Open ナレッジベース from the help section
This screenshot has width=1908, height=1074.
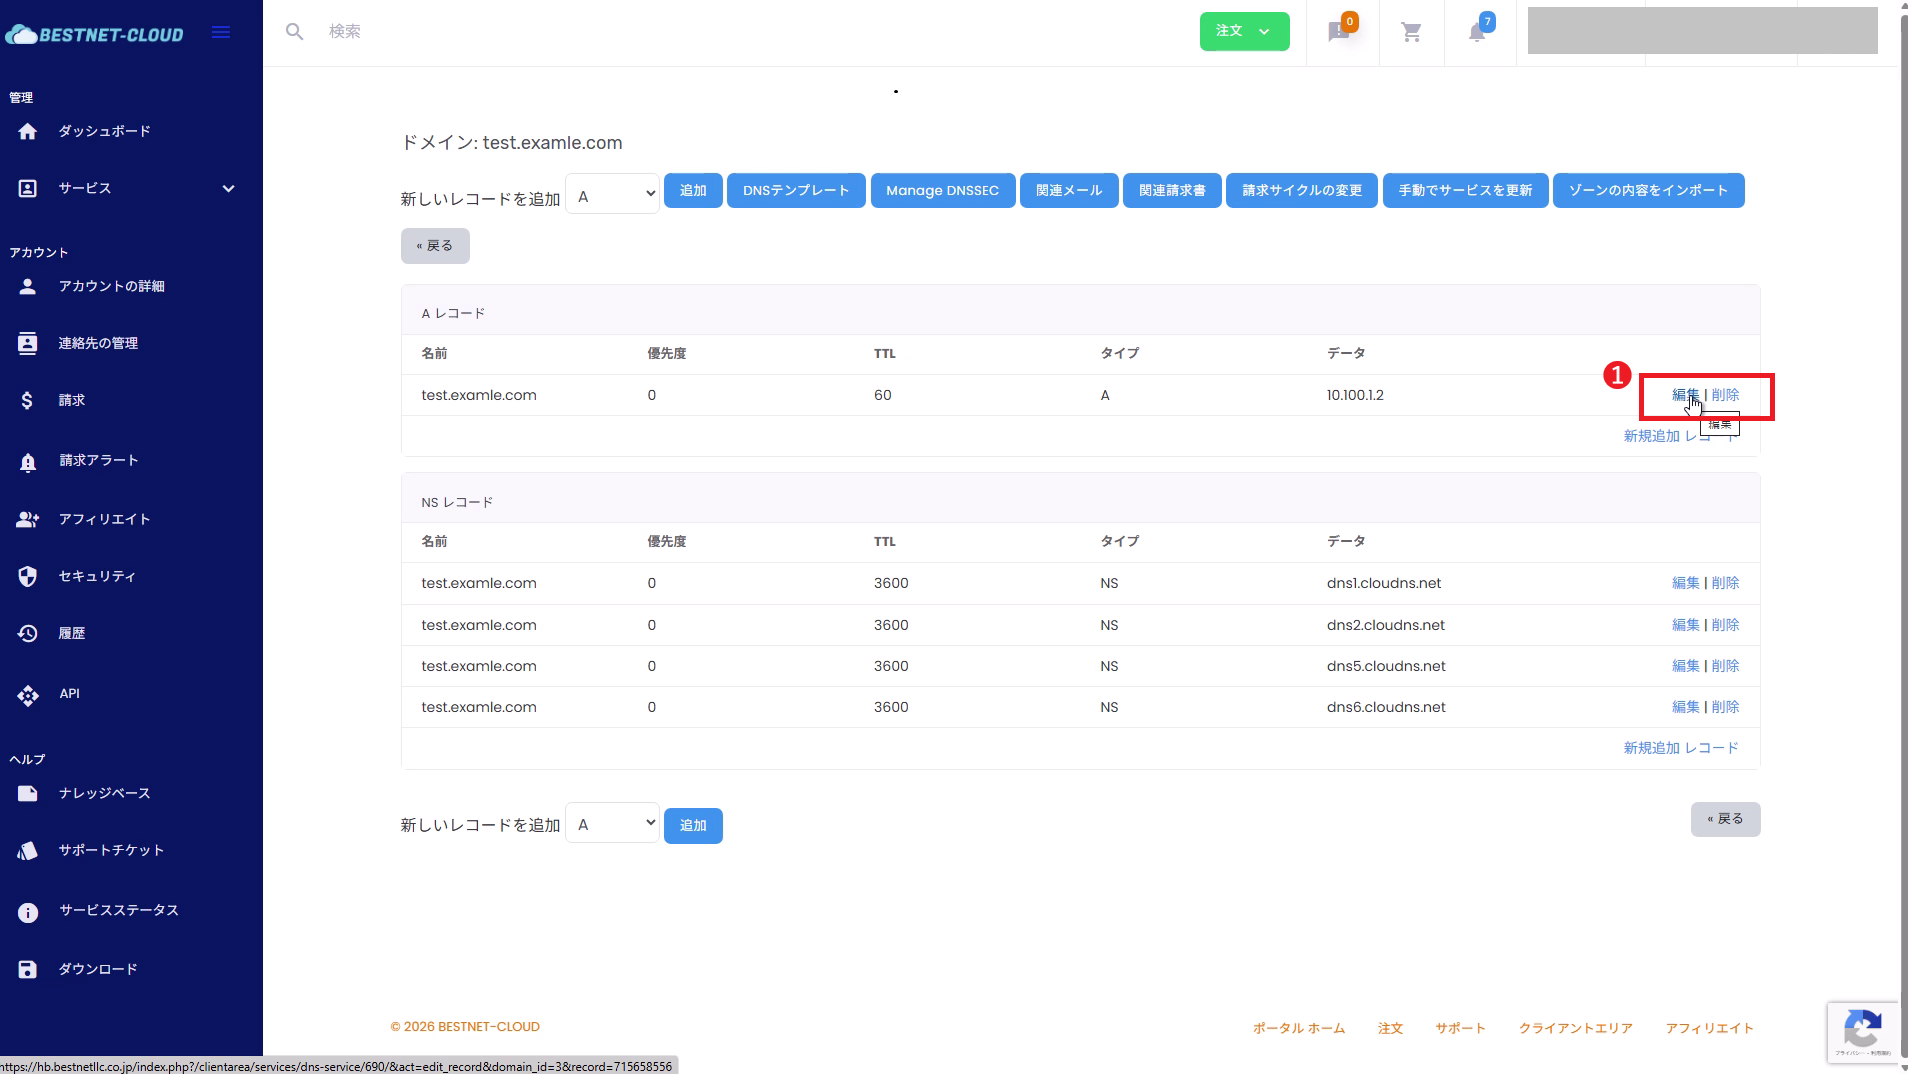[103, 793]
